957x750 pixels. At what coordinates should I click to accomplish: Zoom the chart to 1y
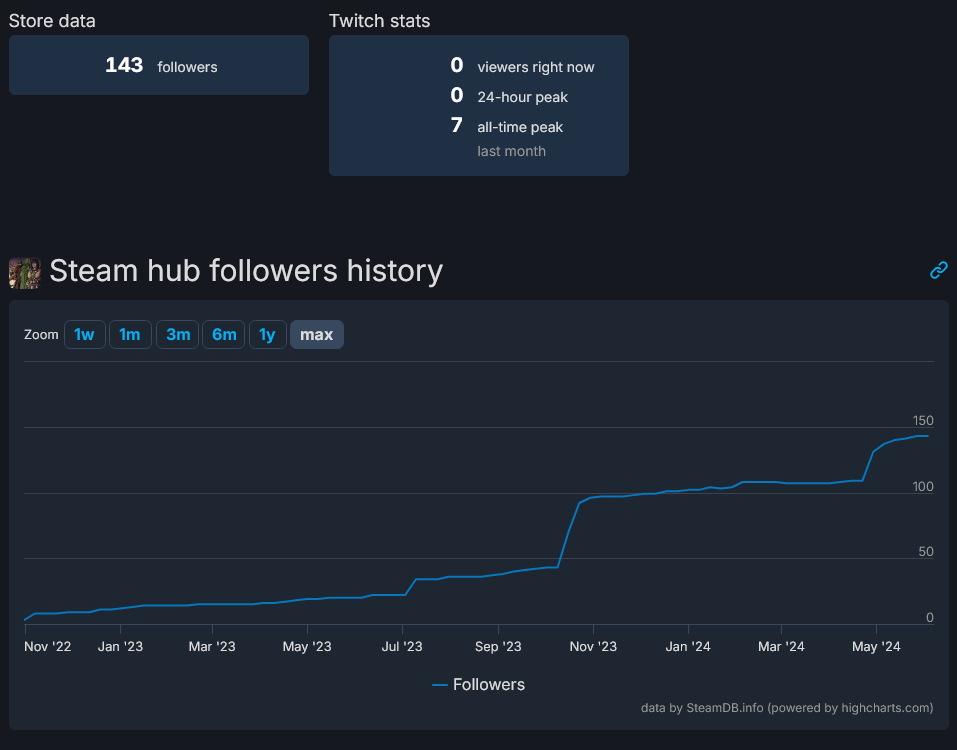[267, 334]
